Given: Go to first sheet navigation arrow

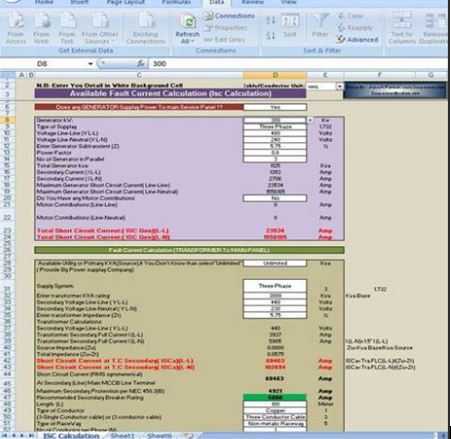Looking at the screenshot, I should click(5, 435).
